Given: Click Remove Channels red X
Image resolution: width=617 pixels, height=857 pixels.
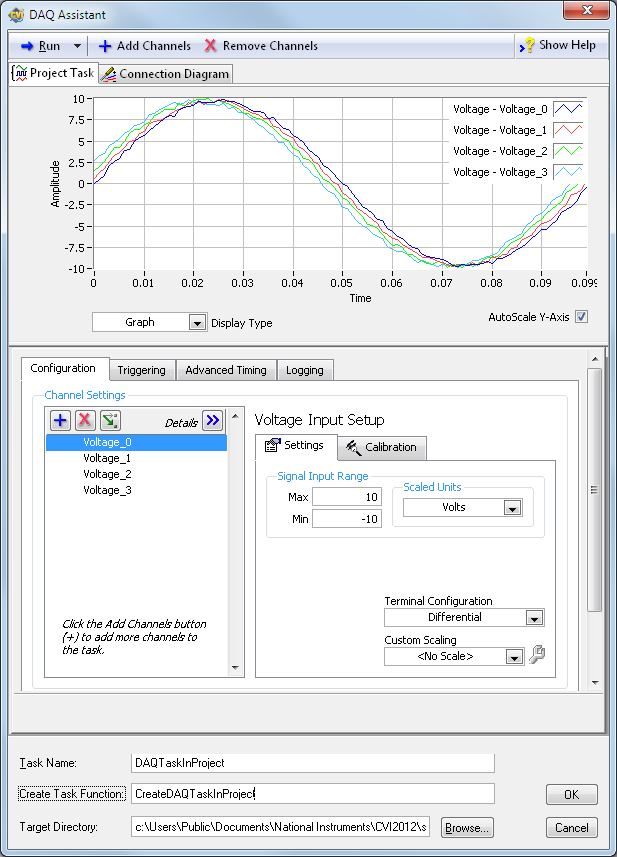Looking at the screenshot, I should tap(211, 46).
